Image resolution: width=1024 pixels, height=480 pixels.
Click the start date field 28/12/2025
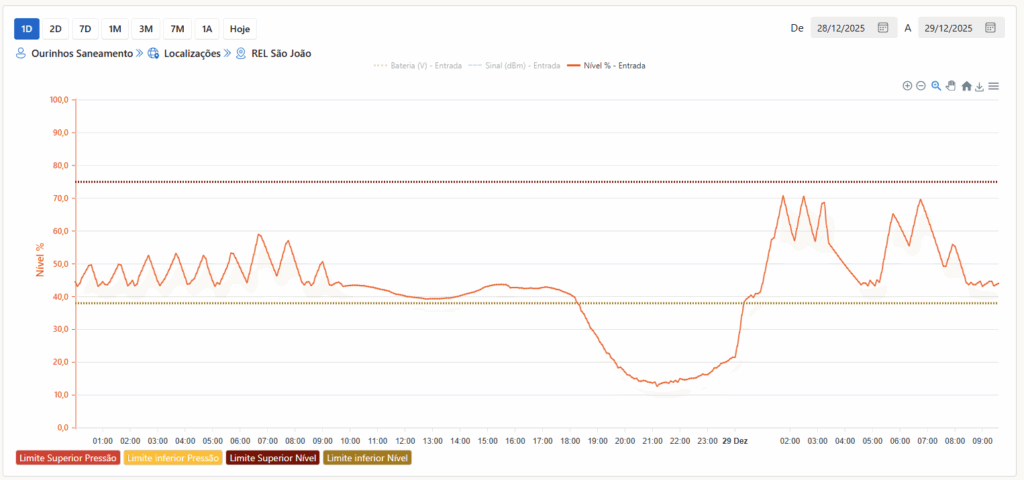tap(842, 28)
